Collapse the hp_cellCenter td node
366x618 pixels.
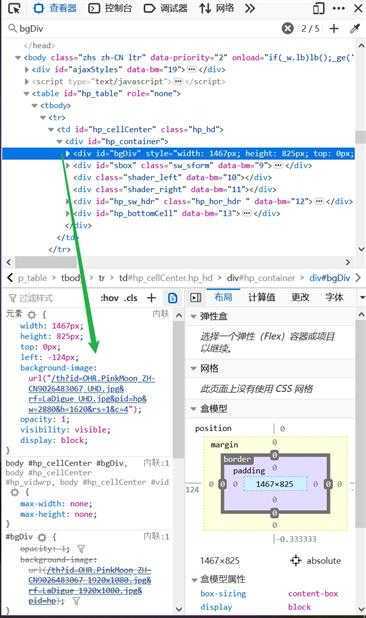(51, 129)
